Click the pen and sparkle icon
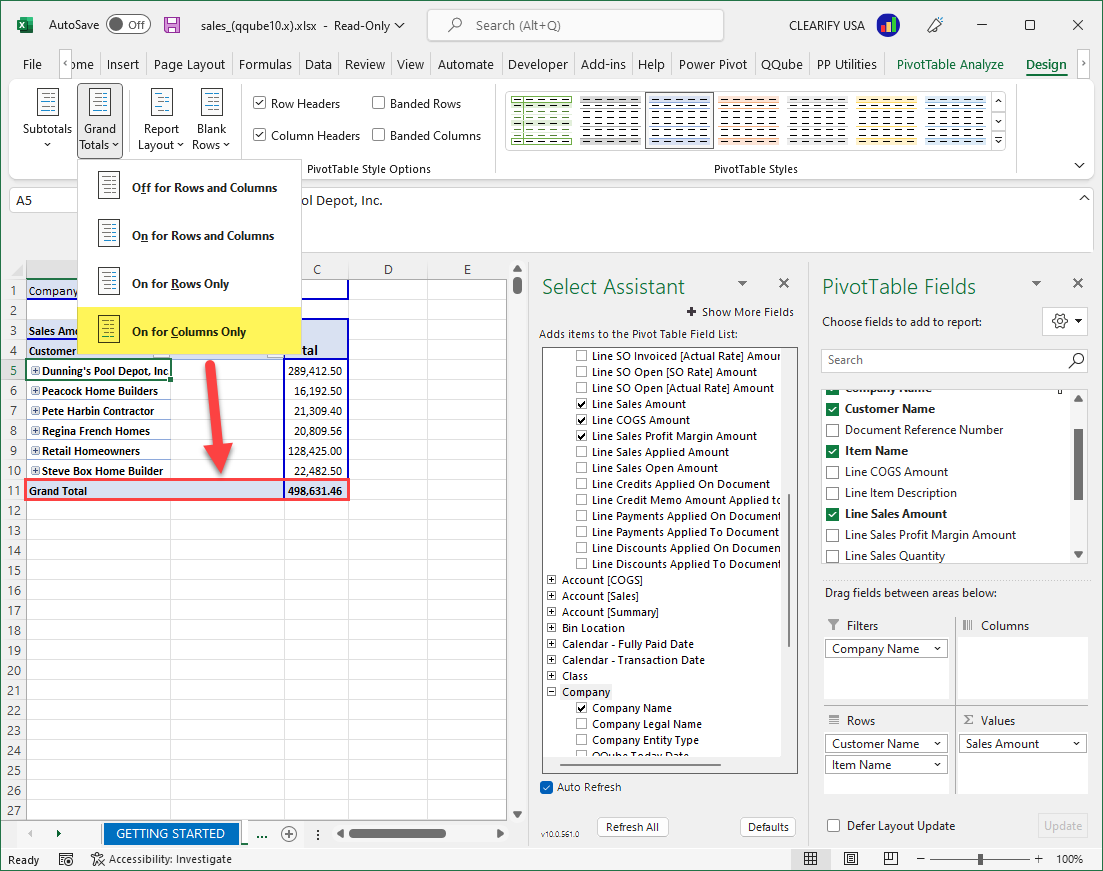Screen dimensions: 1103x871 pyautogui.click(x=935, y=25)
